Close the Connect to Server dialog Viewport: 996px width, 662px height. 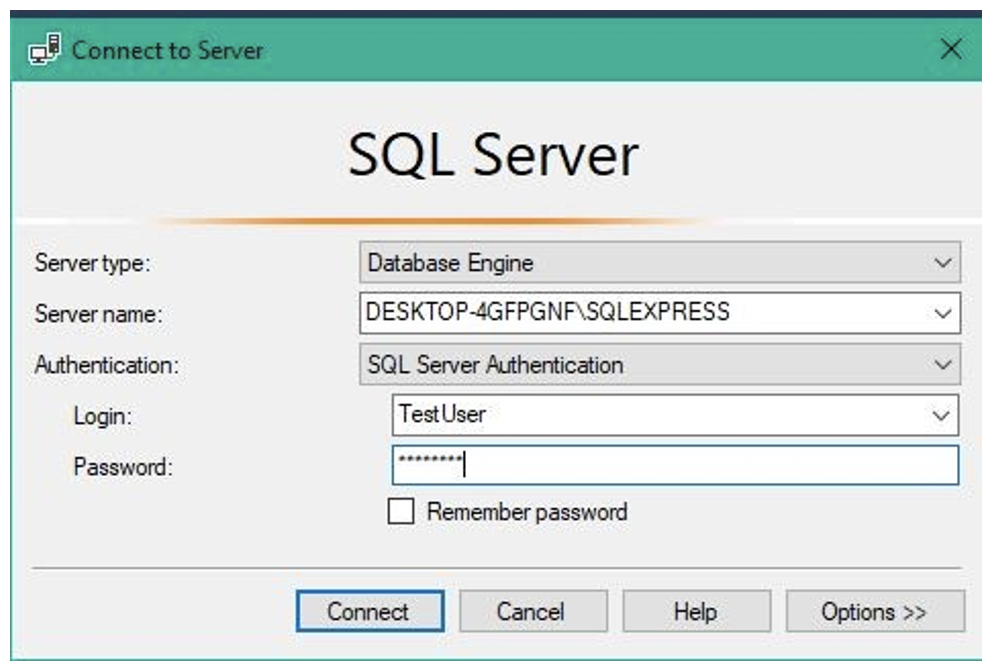951,49
